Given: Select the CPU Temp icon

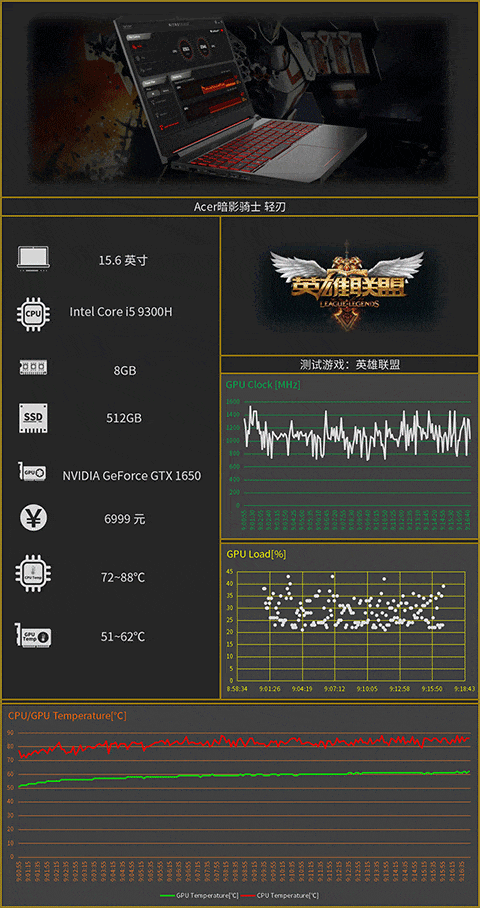Looking at the screenshot, I should [x=32, y=573].
